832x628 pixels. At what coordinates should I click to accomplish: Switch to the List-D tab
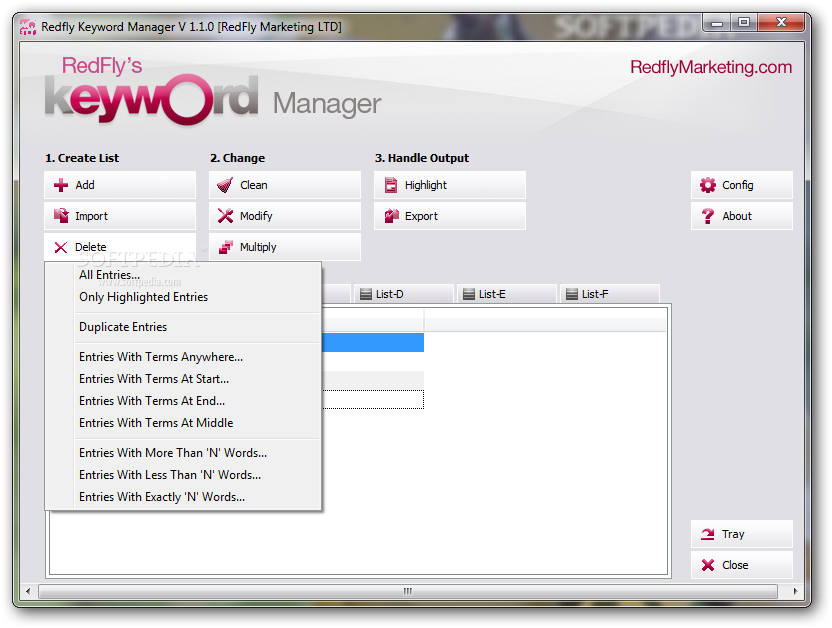pos(404,294)
